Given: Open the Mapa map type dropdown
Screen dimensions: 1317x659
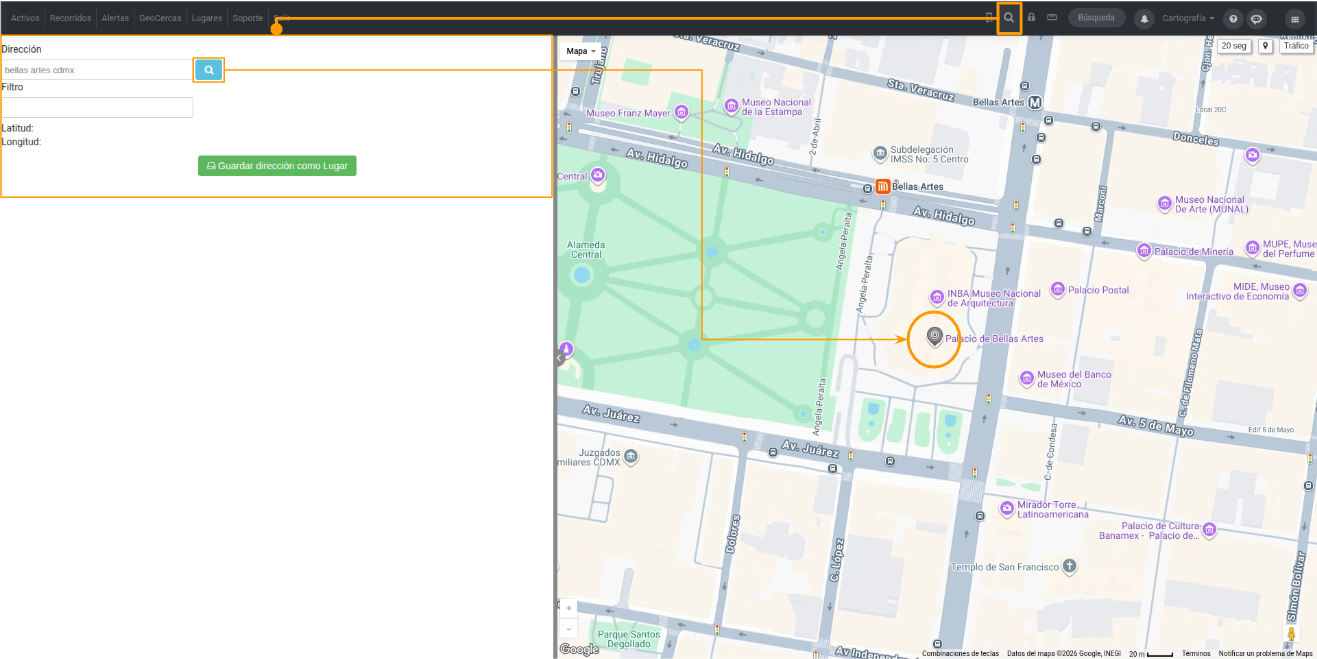Looking at the screenshot, I should [x=581, y=51].
